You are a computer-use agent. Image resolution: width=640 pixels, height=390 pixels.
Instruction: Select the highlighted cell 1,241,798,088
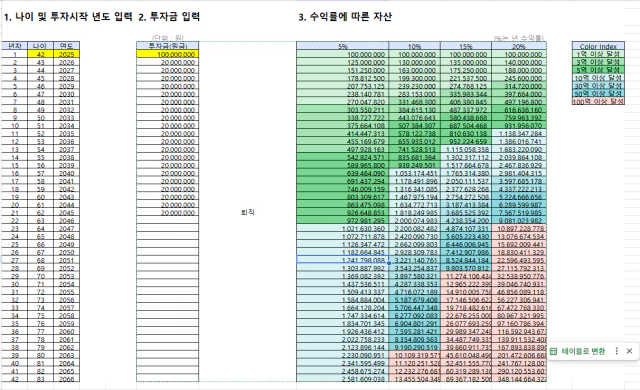[342, 260]
